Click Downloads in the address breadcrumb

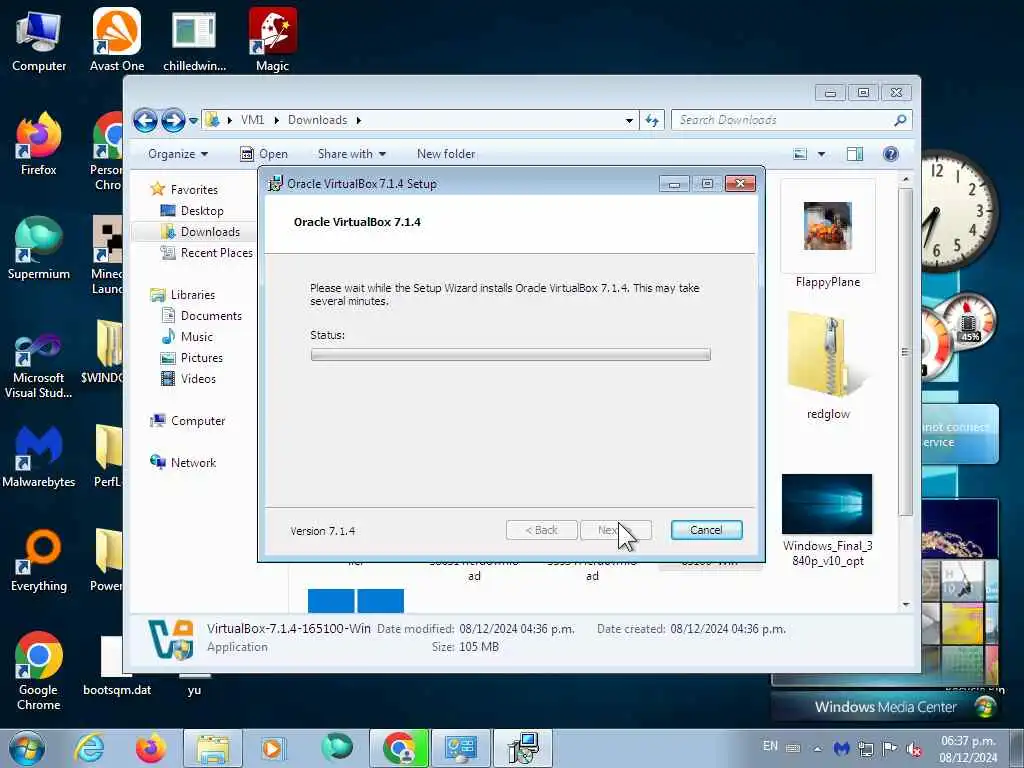[317, 120]
